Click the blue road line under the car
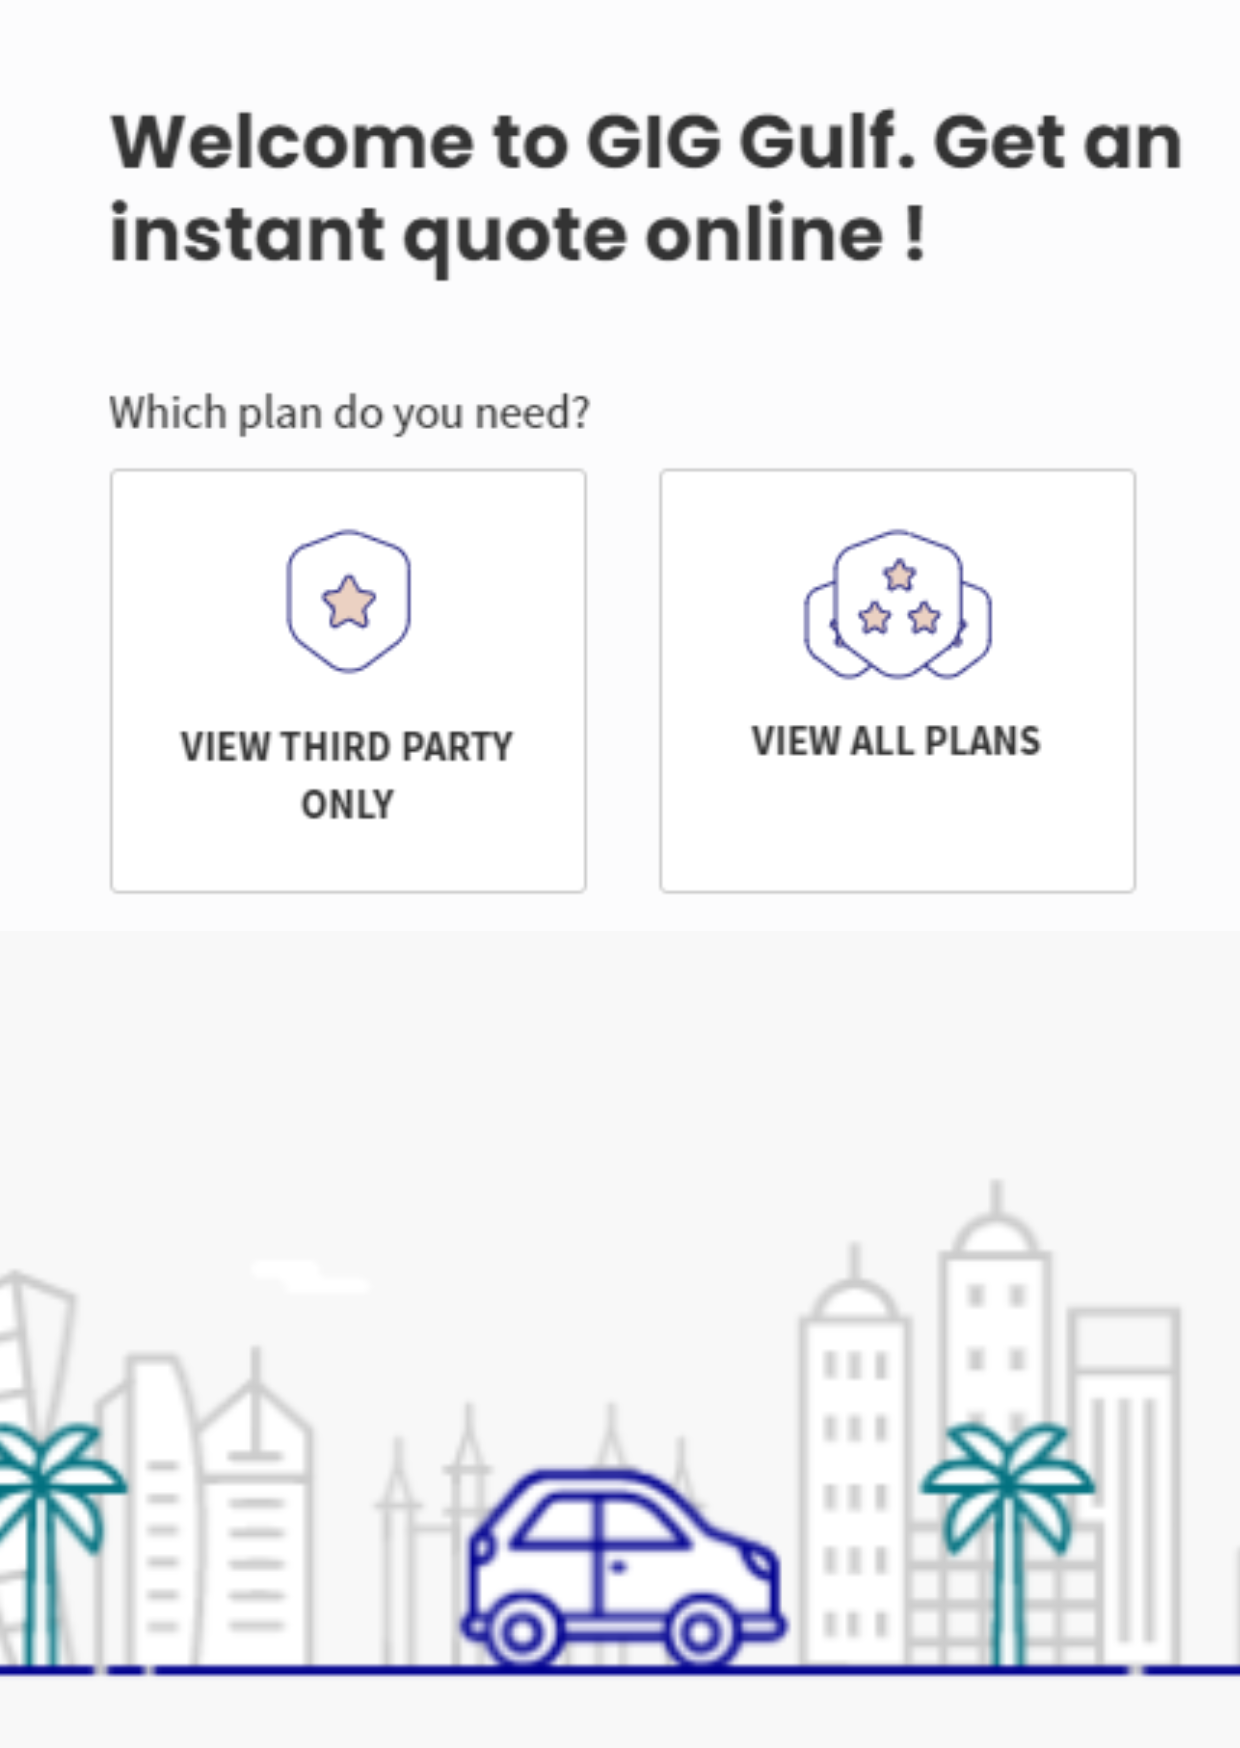Viewport: 1240px width, 1748px height. coord(620,1669)
